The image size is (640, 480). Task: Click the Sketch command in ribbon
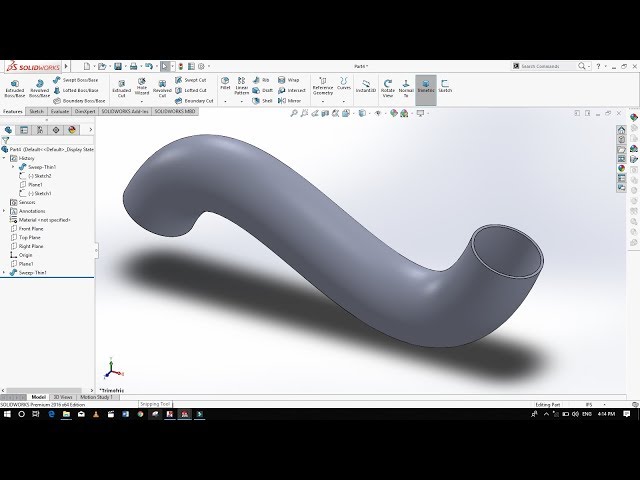(445, 86)
